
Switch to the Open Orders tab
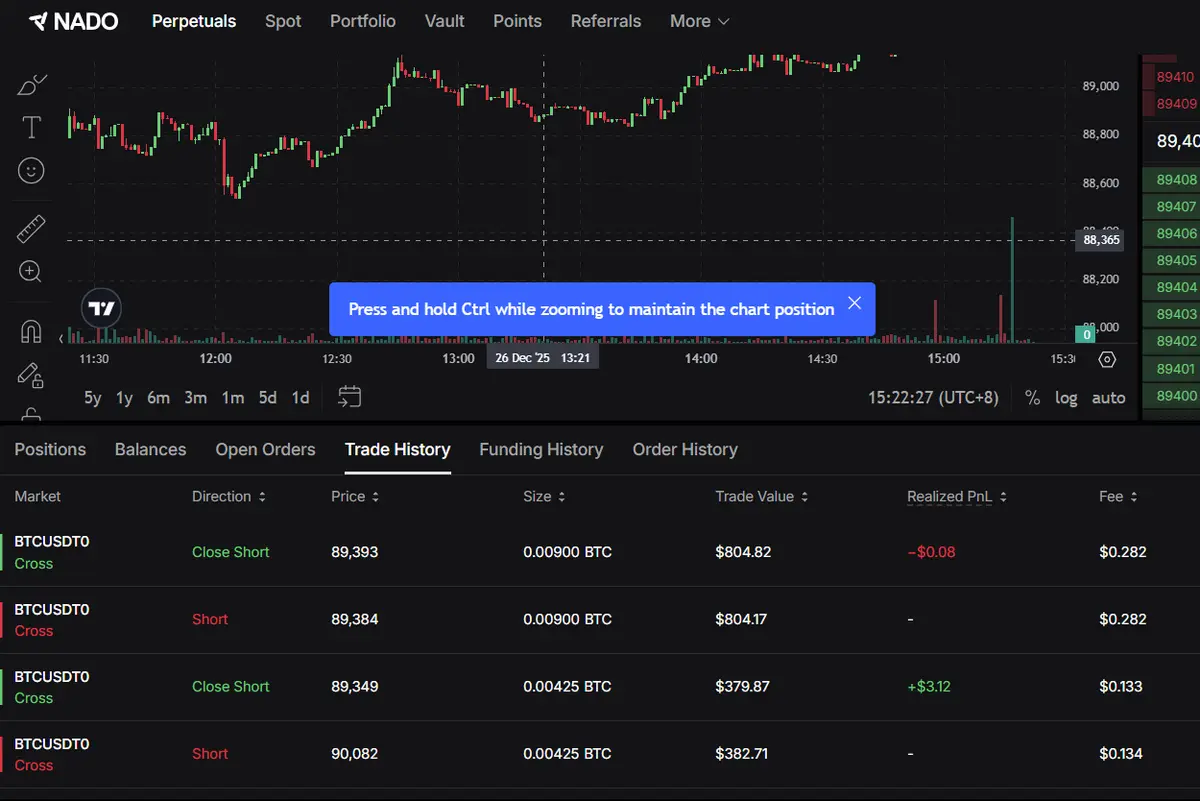click(265, 450)
